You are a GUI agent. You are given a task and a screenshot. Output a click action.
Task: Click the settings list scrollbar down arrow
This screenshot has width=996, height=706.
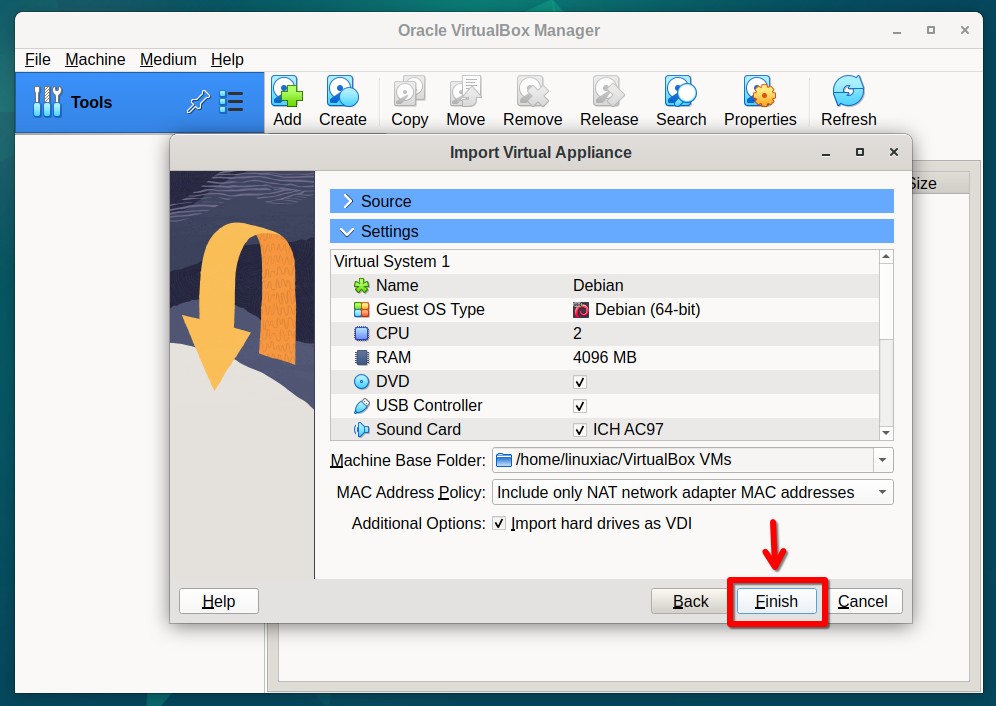(x=886, y=433)
